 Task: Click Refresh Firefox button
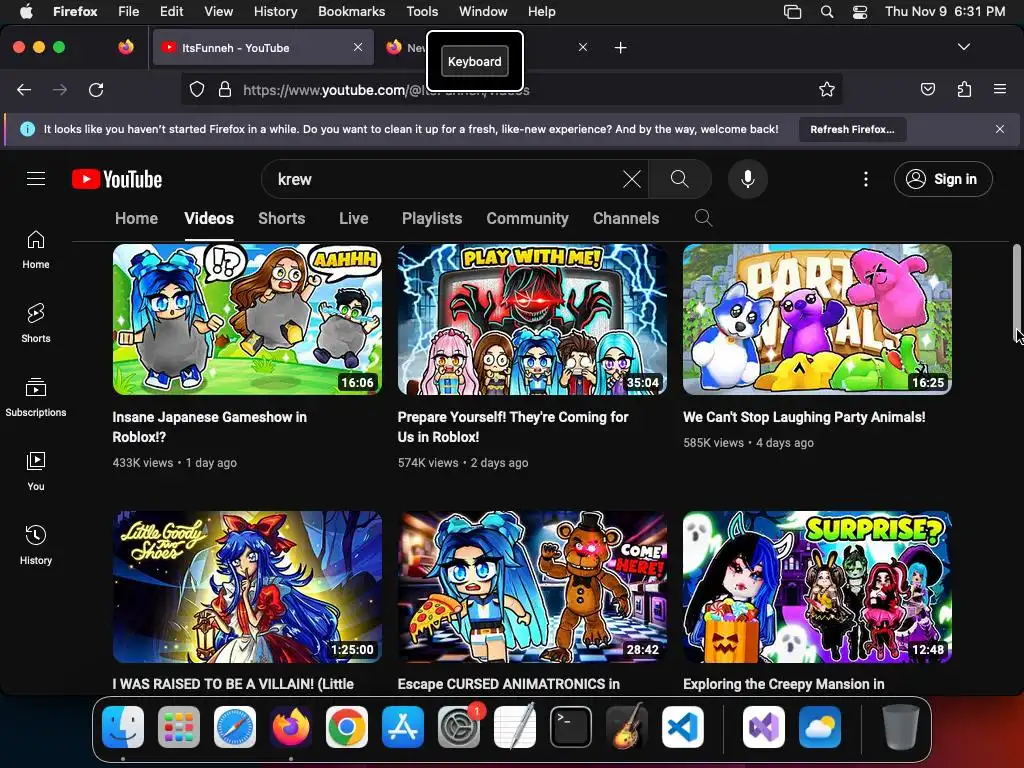[x=852, y=129]
